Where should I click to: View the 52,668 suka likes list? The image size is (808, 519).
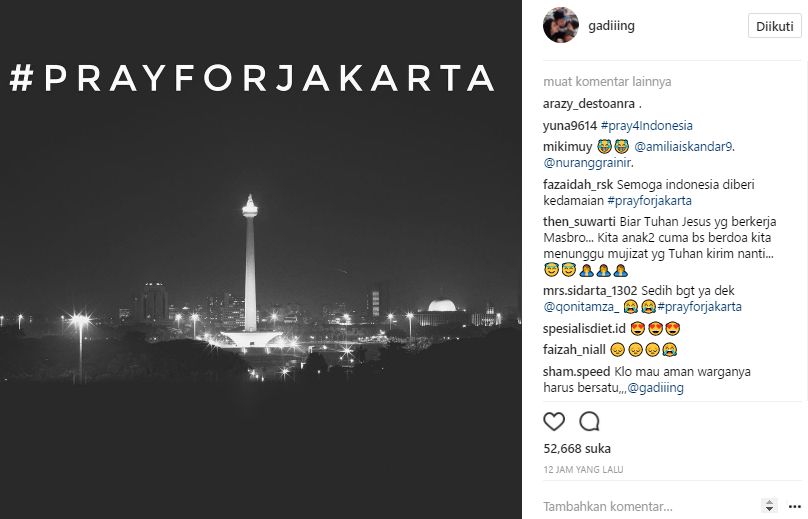(577, 448)
